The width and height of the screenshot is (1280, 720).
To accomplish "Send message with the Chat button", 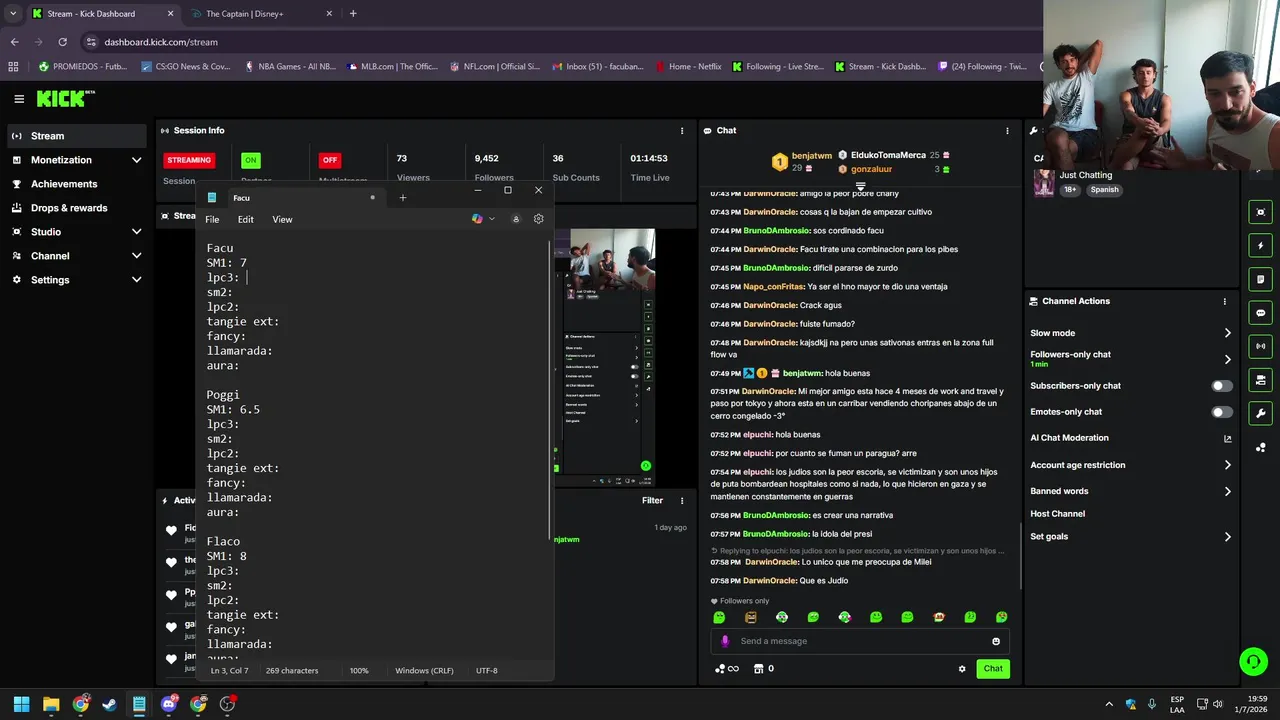I will [x=993, y=669].
